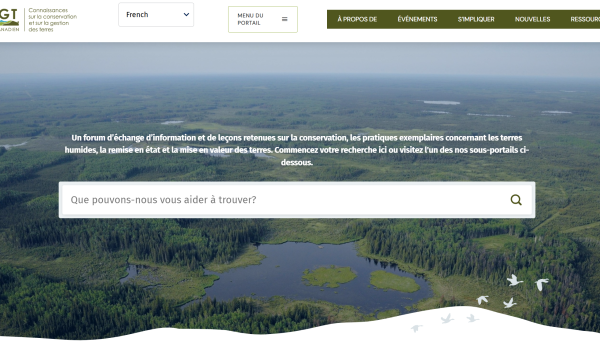Screen dimensions: 600x360
Task: Open the Nouvelles menu item
Action: coord(532,19)
